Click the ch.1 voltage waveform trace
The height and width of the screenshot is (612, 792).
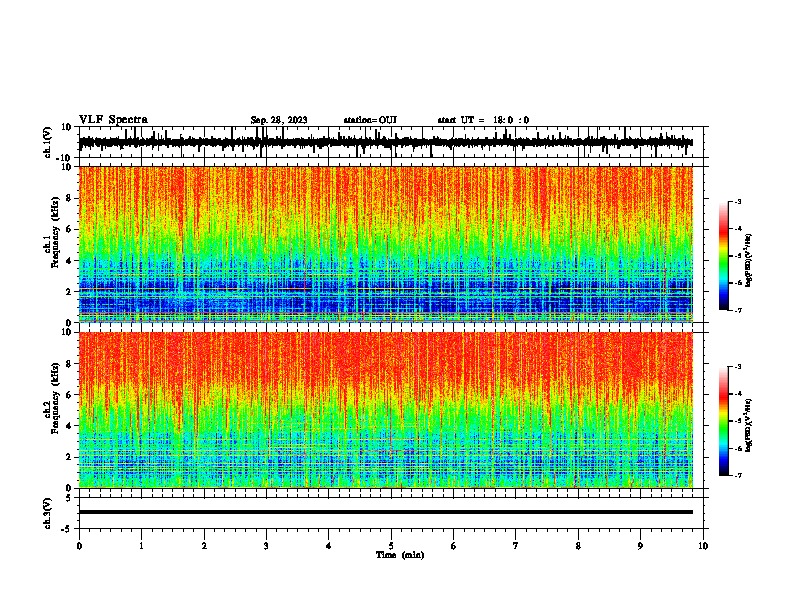(x=385, y=142)
